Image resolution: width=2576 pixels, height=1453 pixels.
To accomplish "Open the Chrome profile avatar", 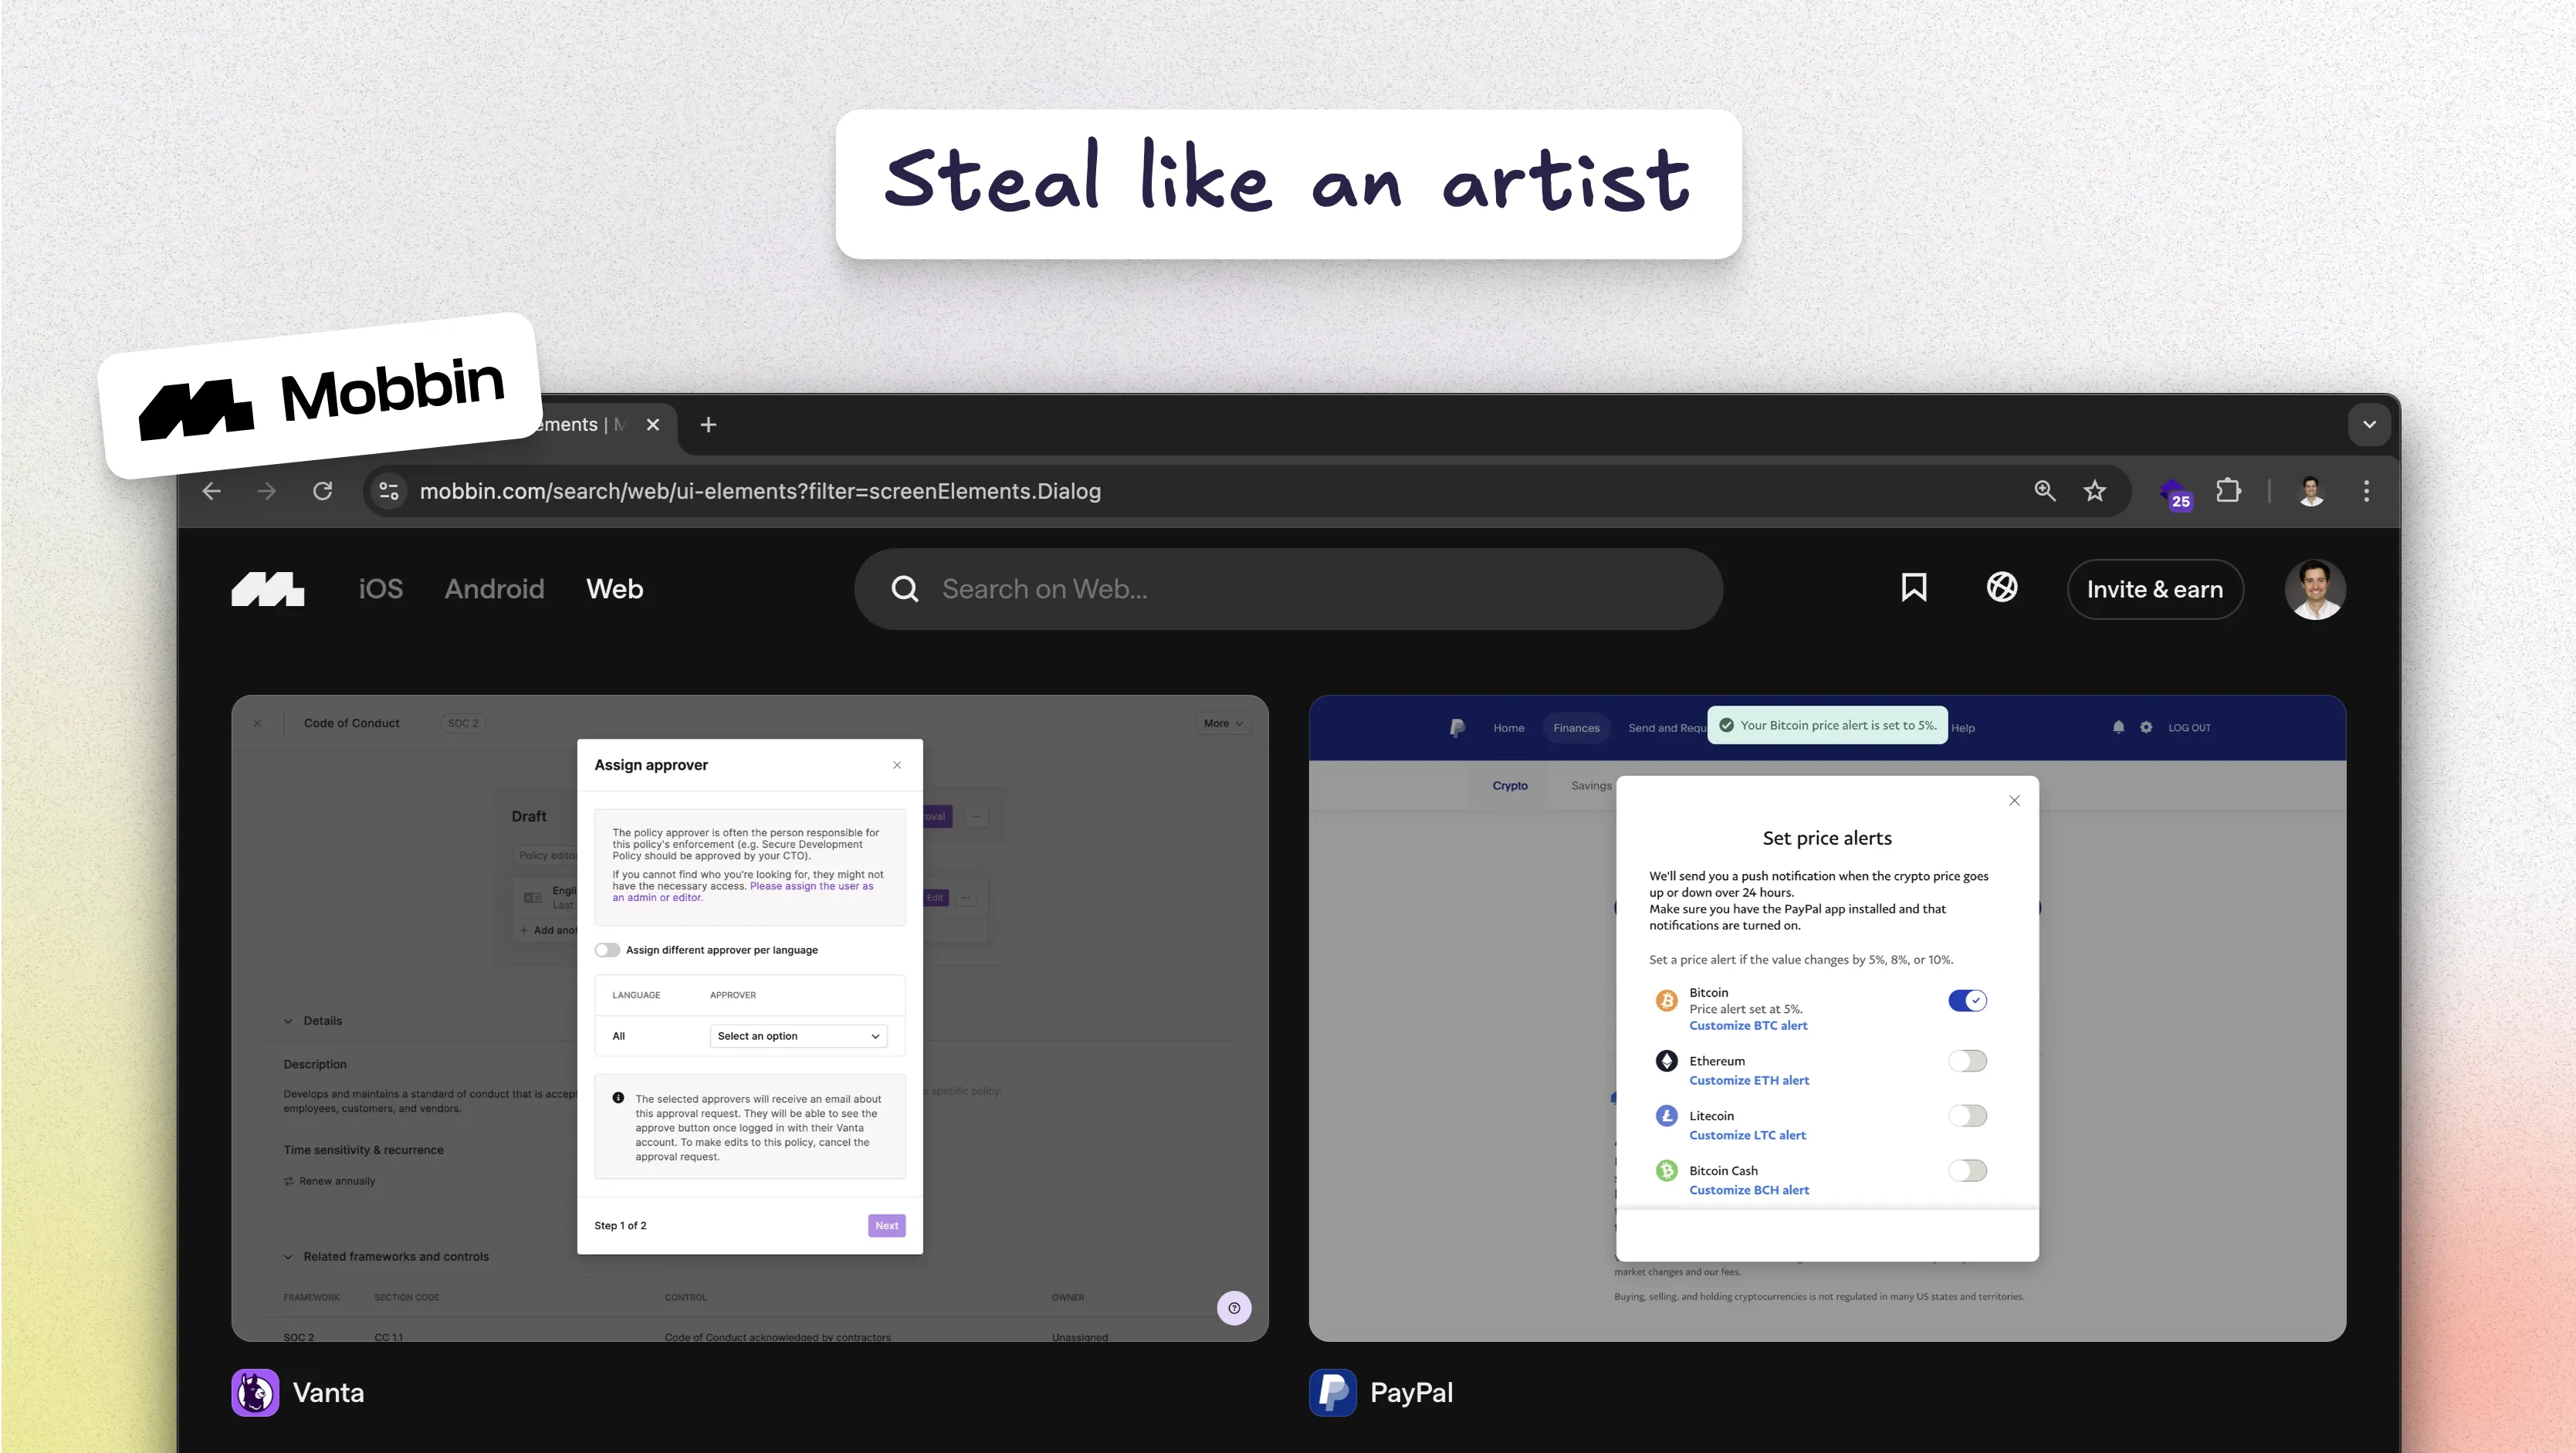I will [2311, 491].
